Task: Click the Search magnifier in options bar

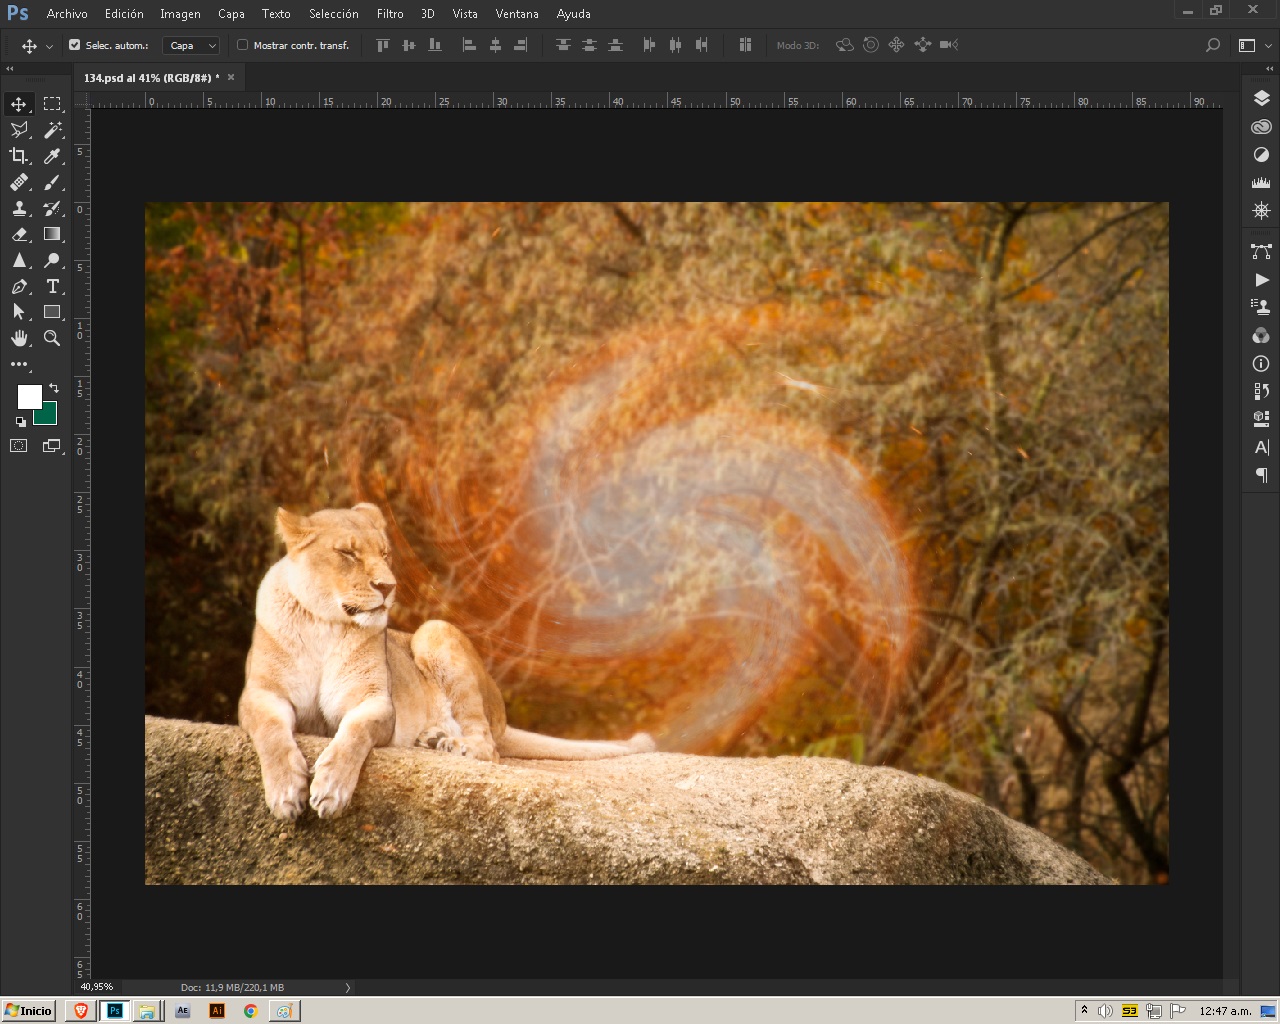Action: click(1213, 45)
